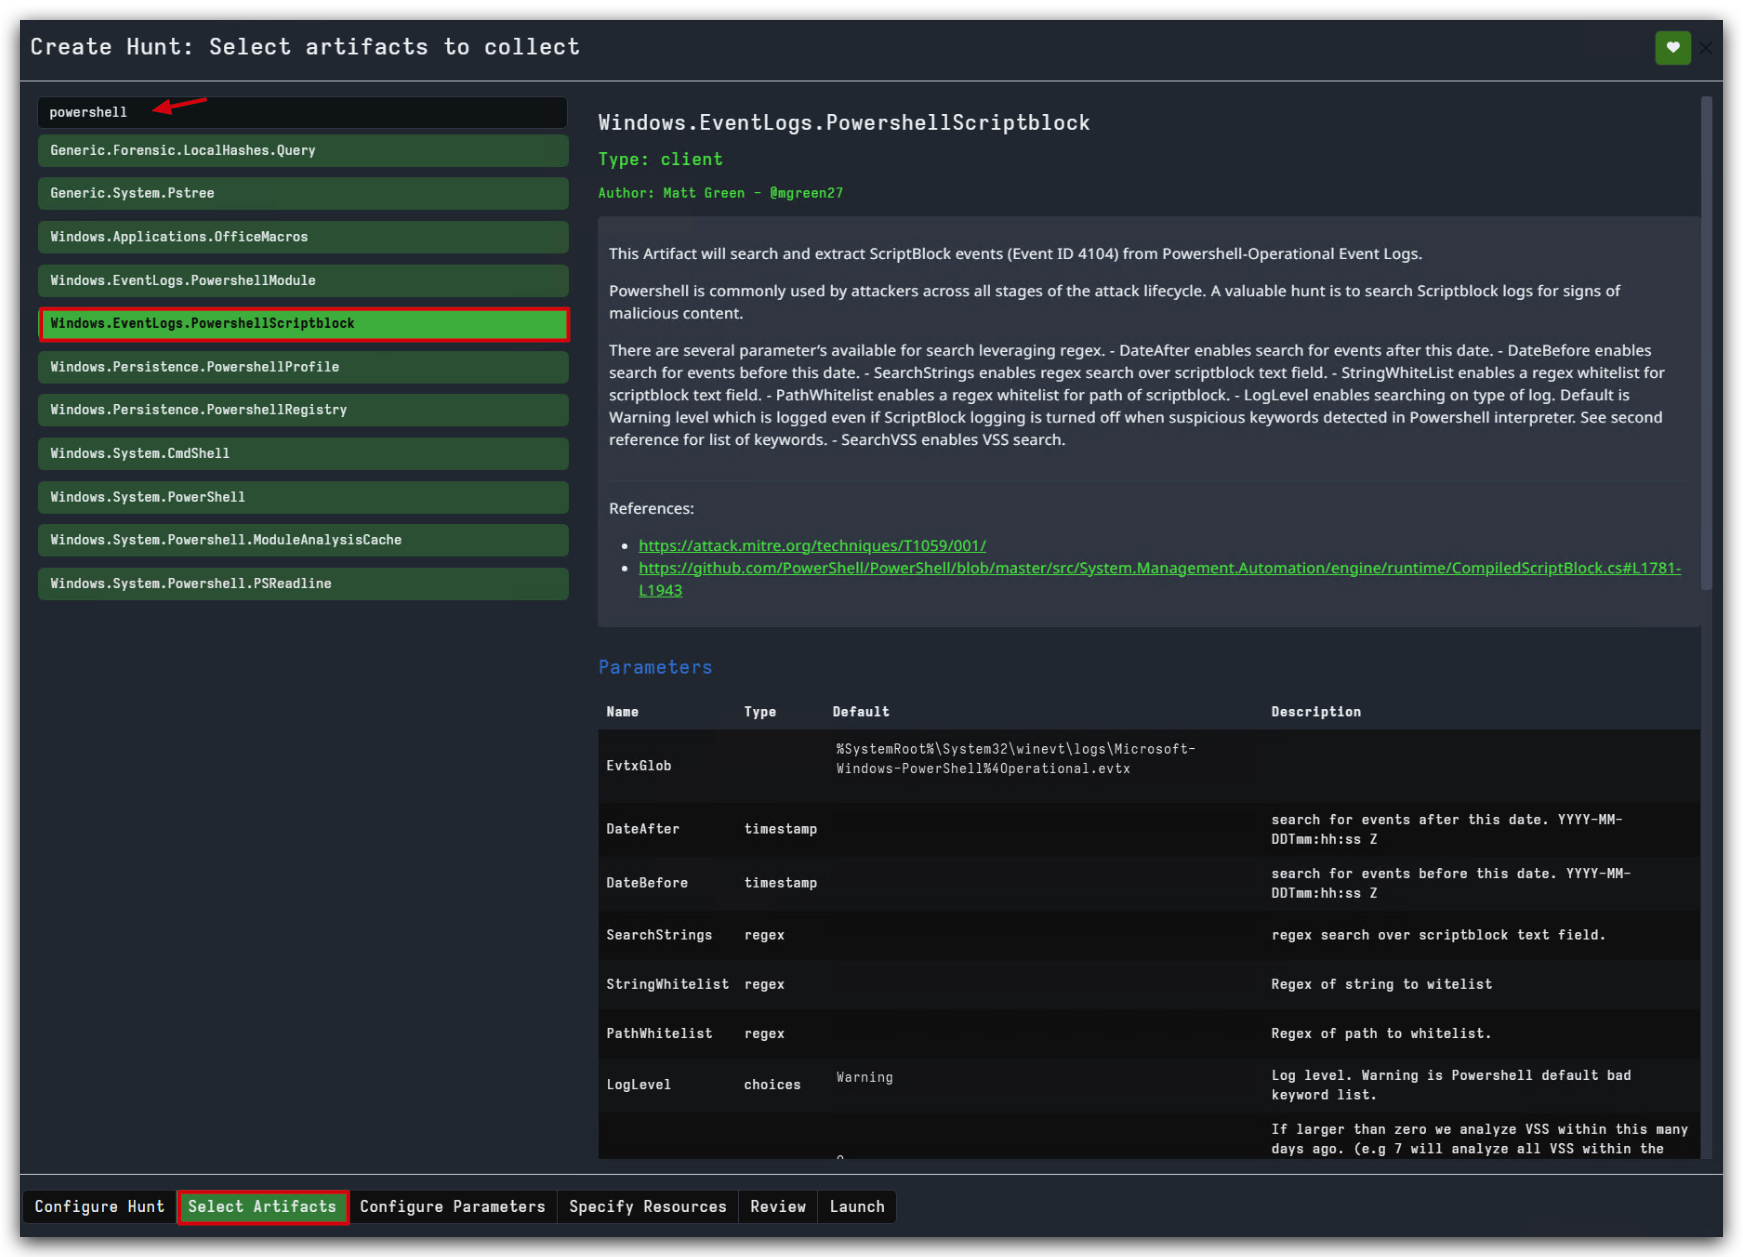Click the Windows.EventLogs.PowershellScriptblock heading
This screenshot has height=1257, width=1743.
(x=844, y=123)
